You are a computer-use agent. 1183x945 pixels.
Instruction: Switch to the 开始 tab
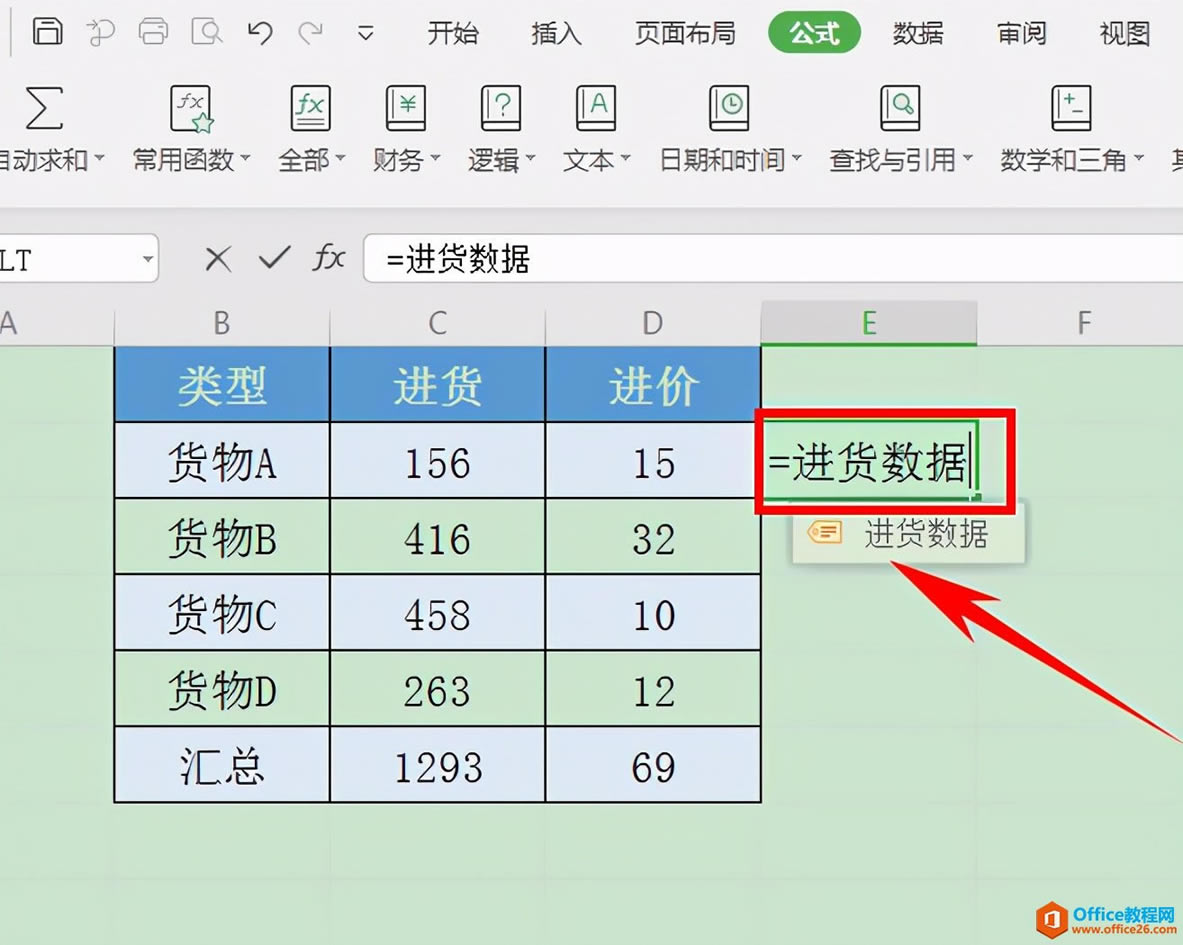(x=453, y=33)
